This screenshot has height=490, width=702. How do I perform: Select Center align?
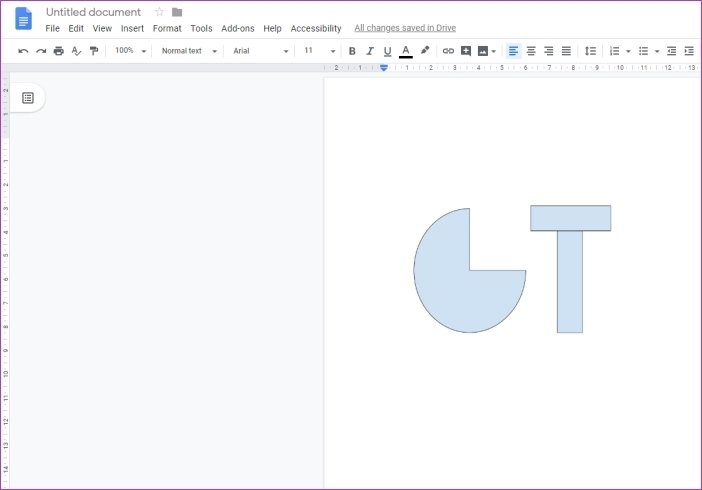pyautogui.click(x=531, y=51)
